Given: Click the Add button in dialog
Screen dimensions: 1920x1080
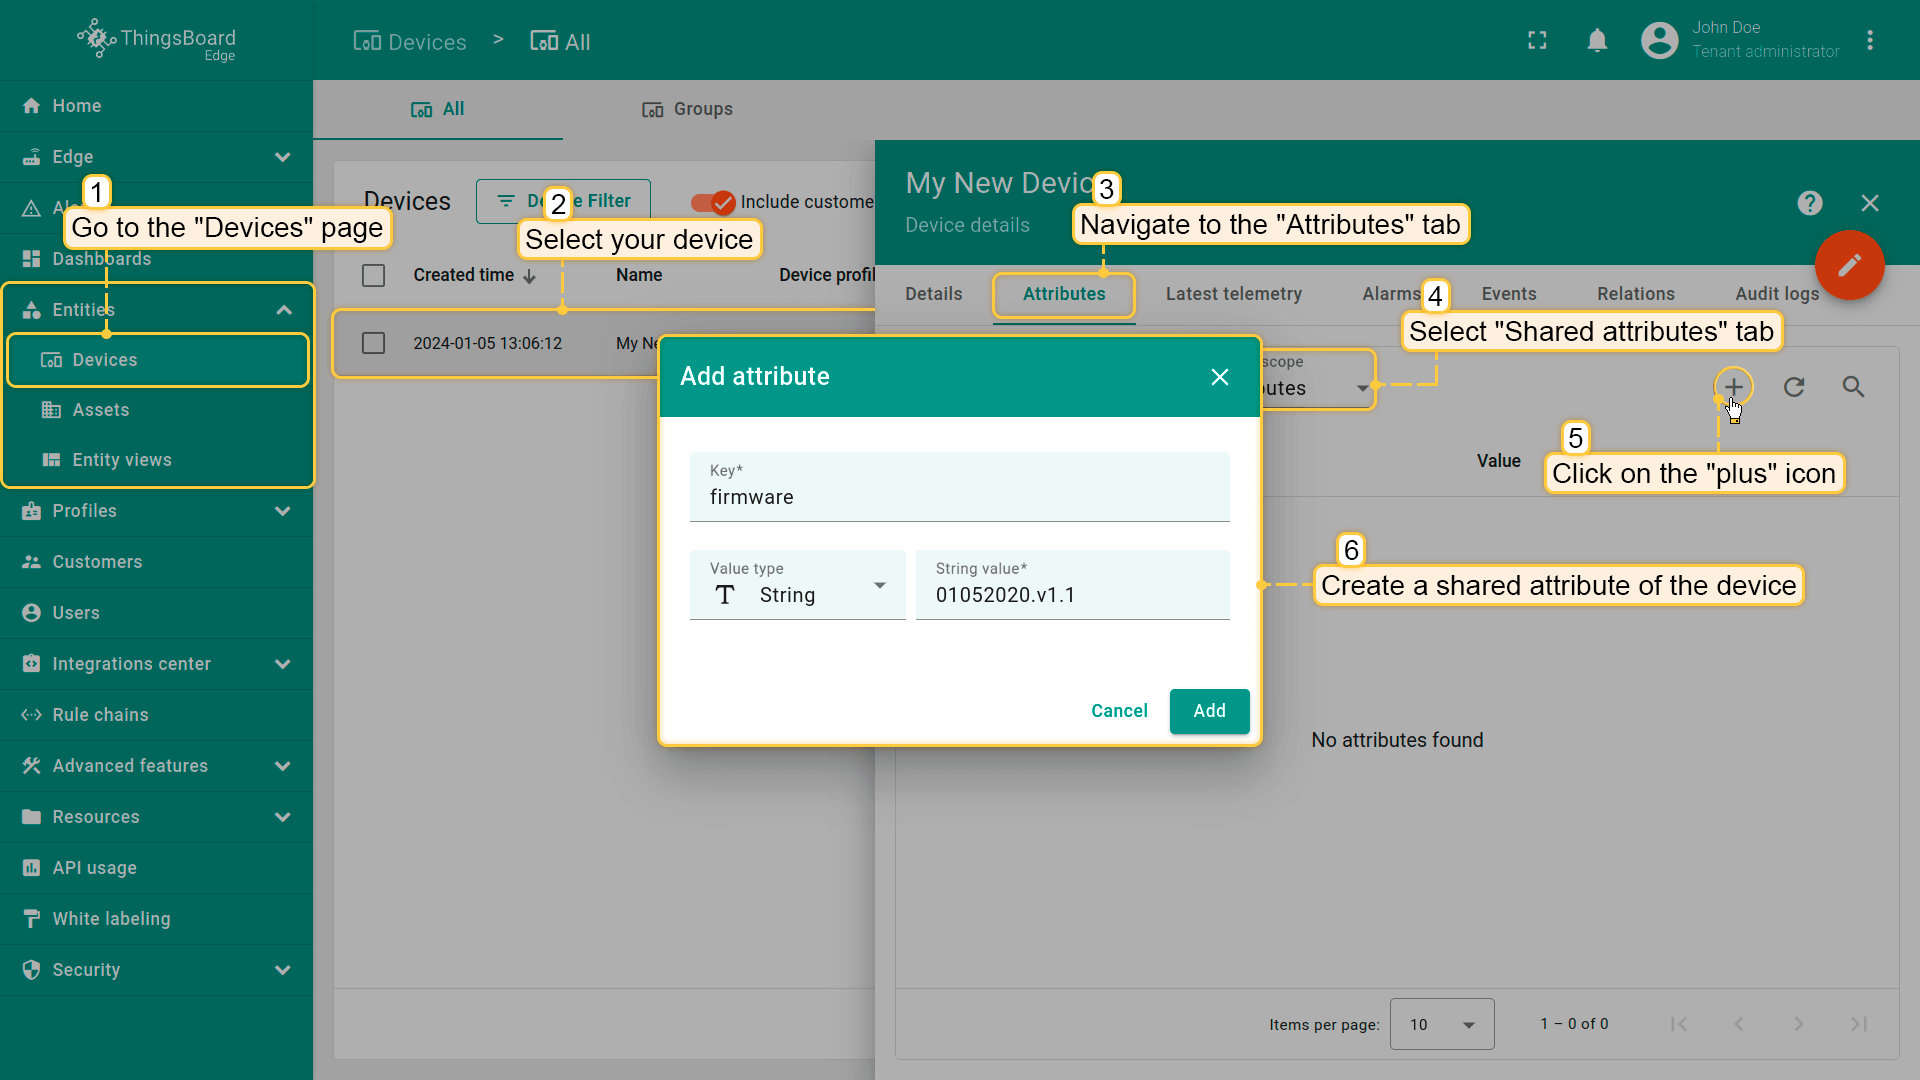Looking at the screenshot, I should click(x=1209, y=711).
